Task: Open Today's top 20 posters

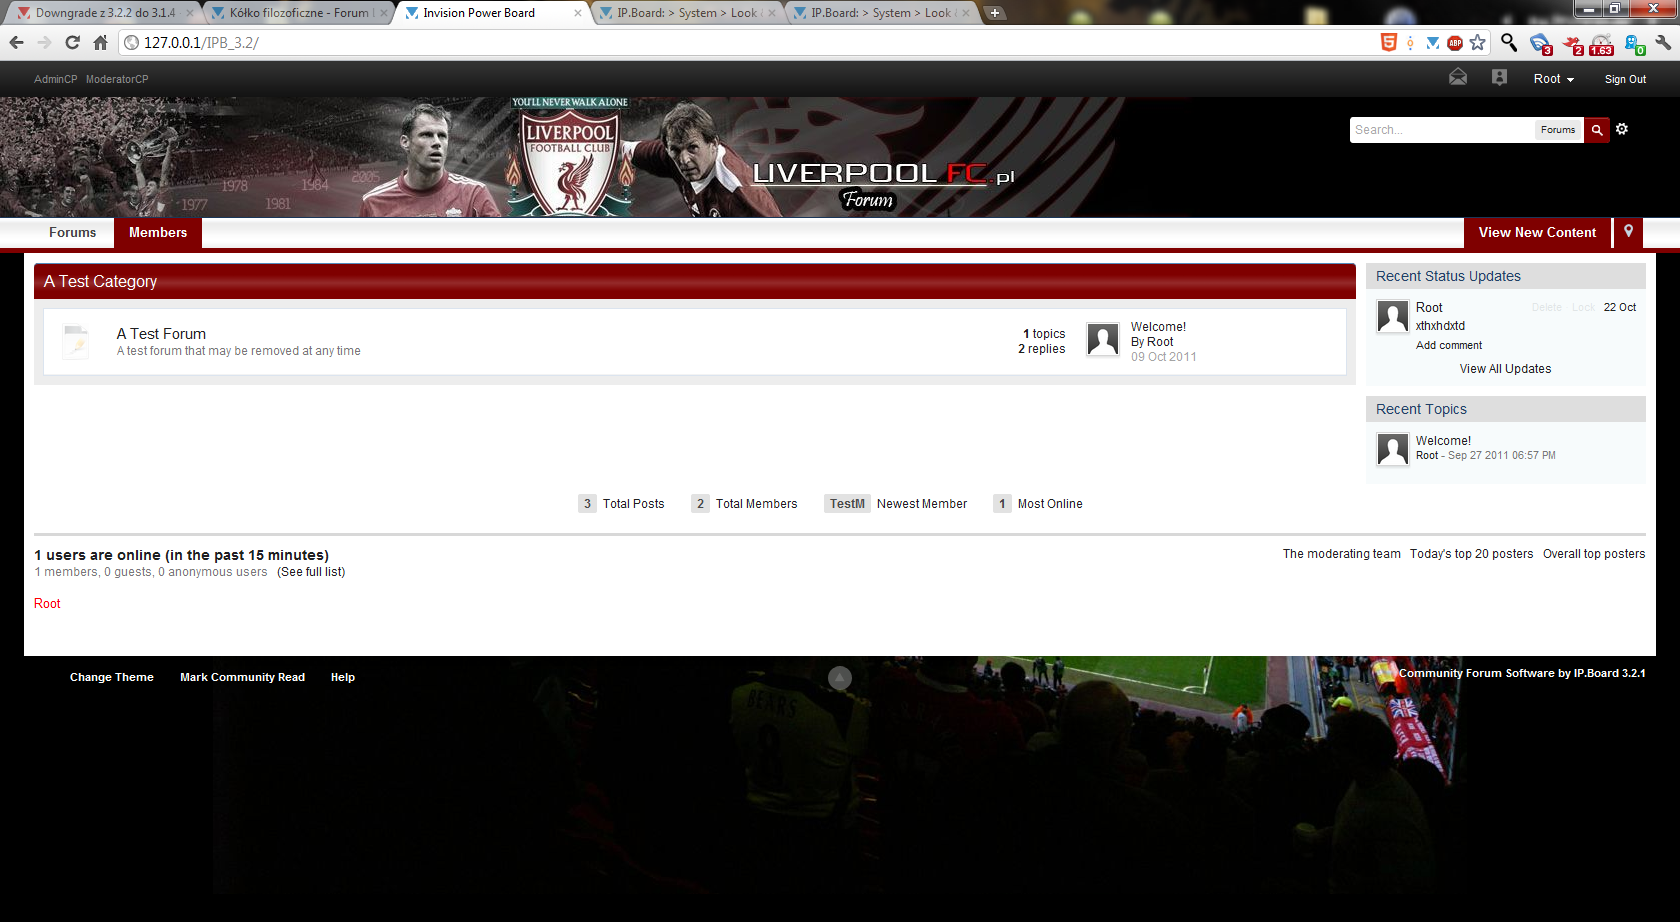Action: (1471, 554)
